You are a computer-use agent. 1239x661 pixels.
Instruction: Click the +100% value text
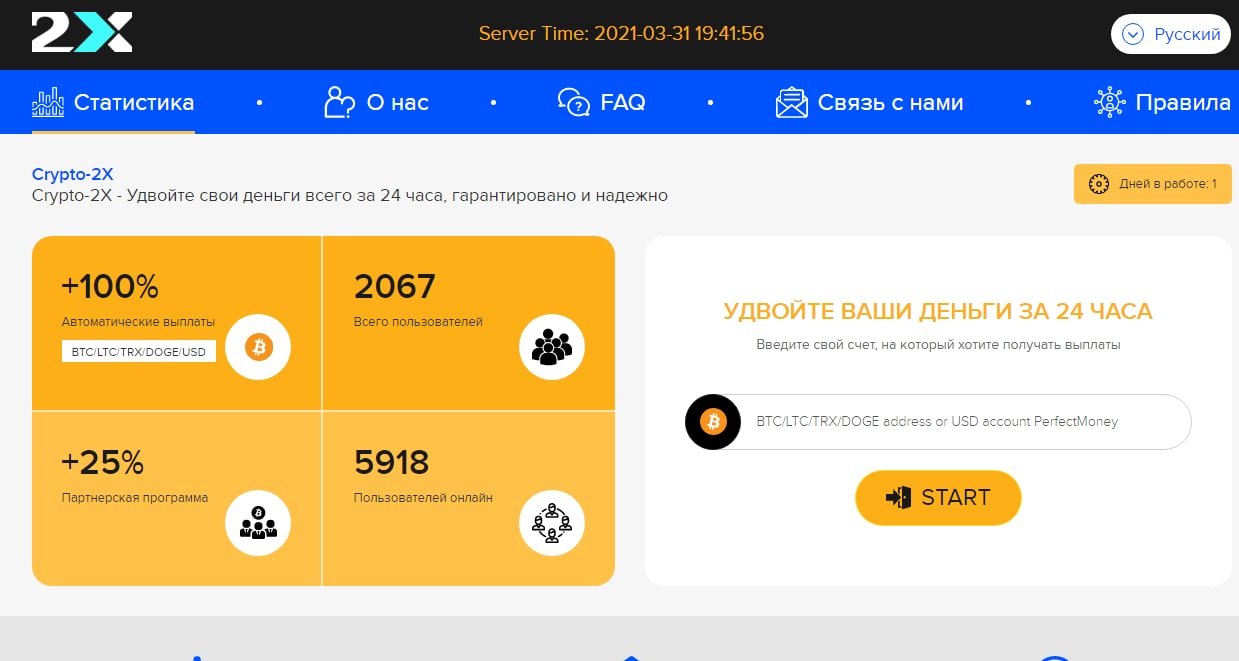click(110, 287)
